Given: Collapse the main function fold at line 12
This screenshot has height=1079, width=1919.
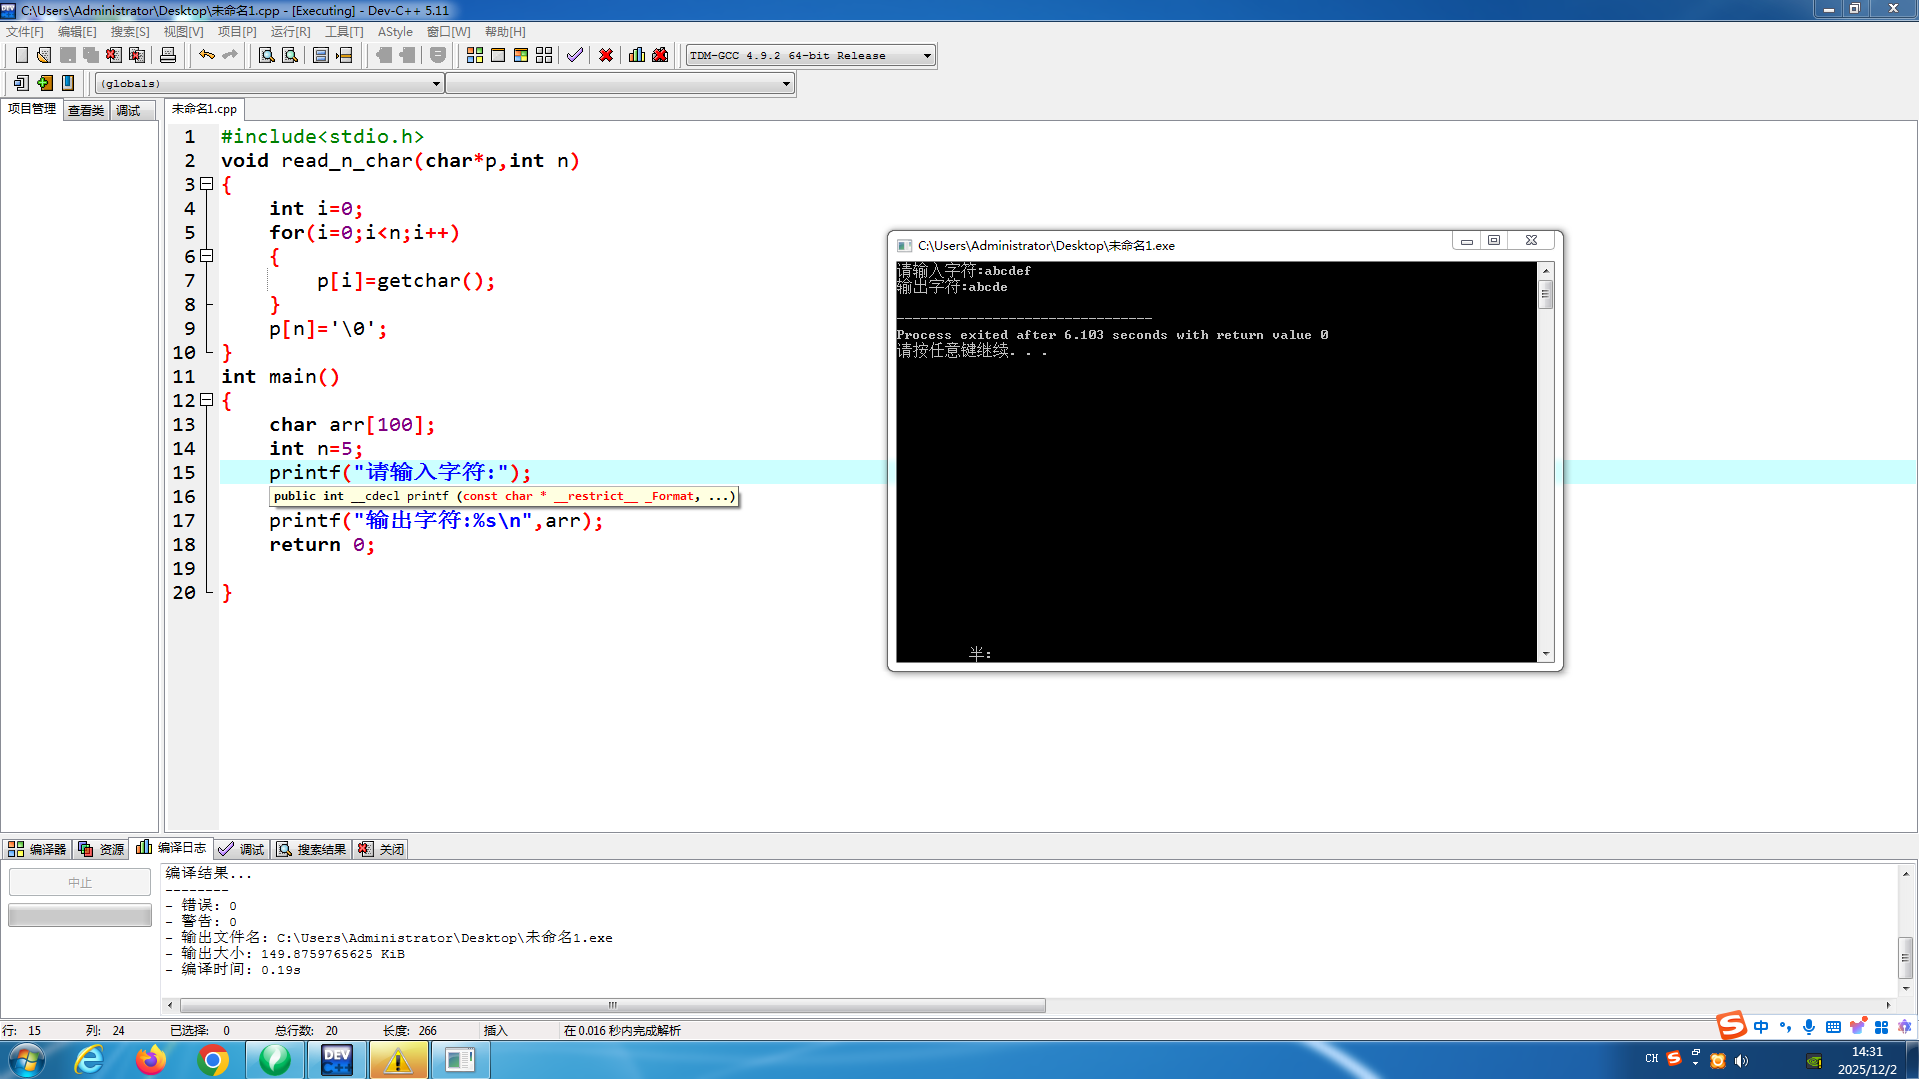Looking at the screenshot, I should point(207,400).
